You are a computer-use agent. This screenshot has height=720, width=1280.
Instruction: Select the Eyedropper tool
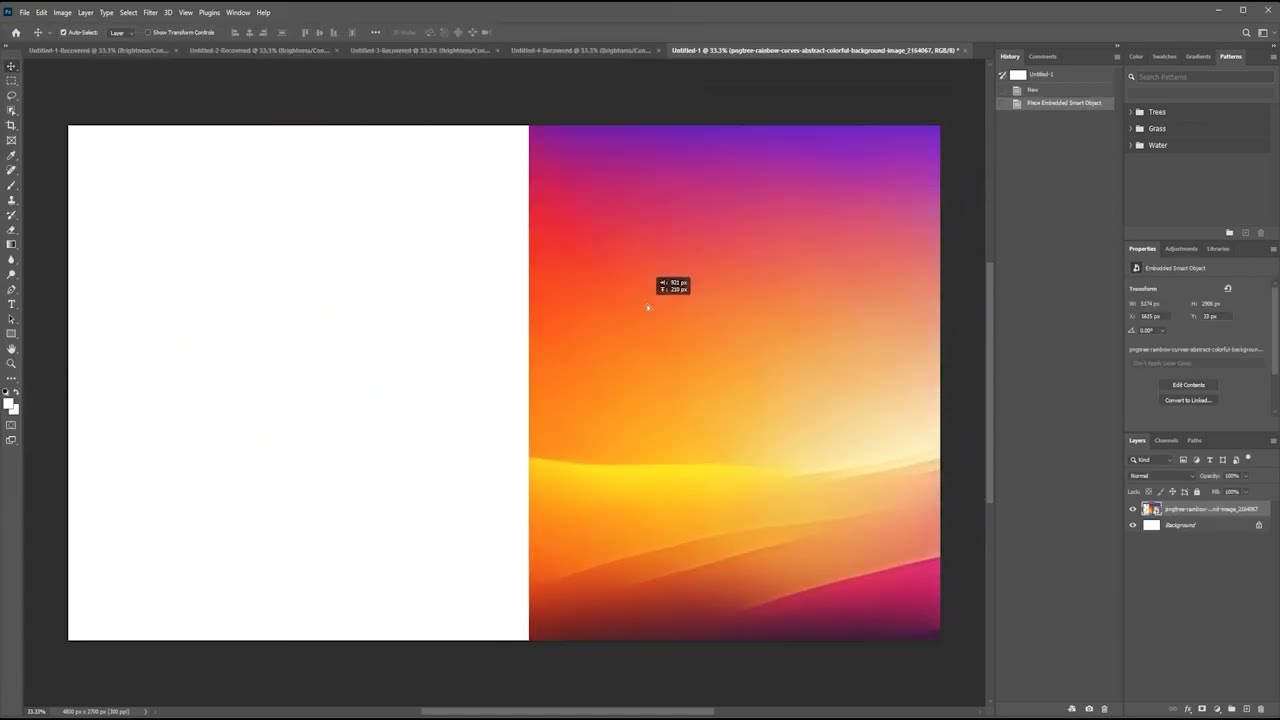pyautogui.click(x=11, y=155)
